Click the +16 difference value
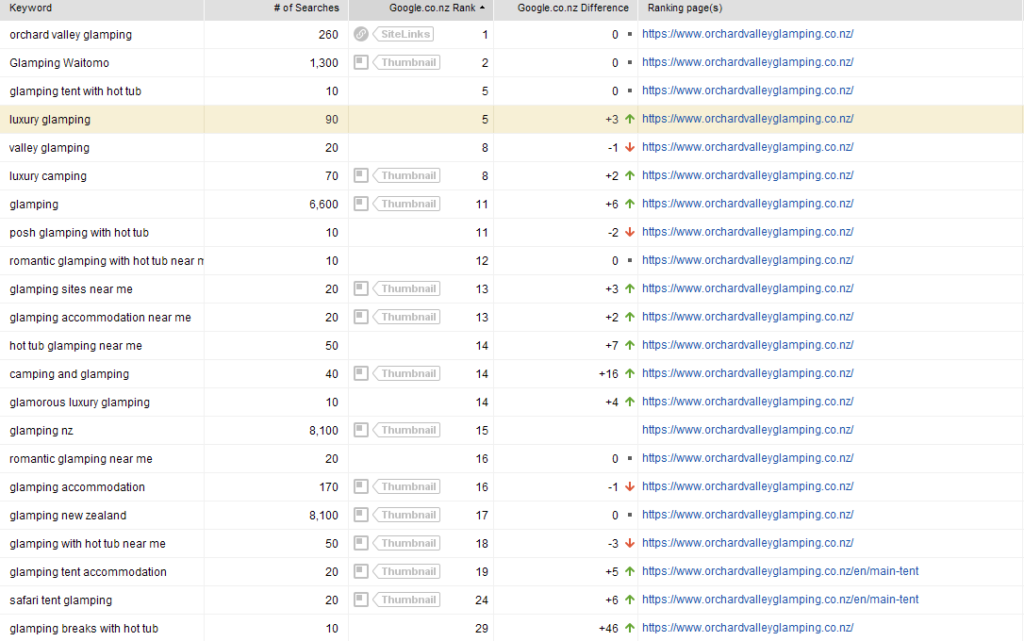This screenshot has width=1024, height=641. [609, 374]
